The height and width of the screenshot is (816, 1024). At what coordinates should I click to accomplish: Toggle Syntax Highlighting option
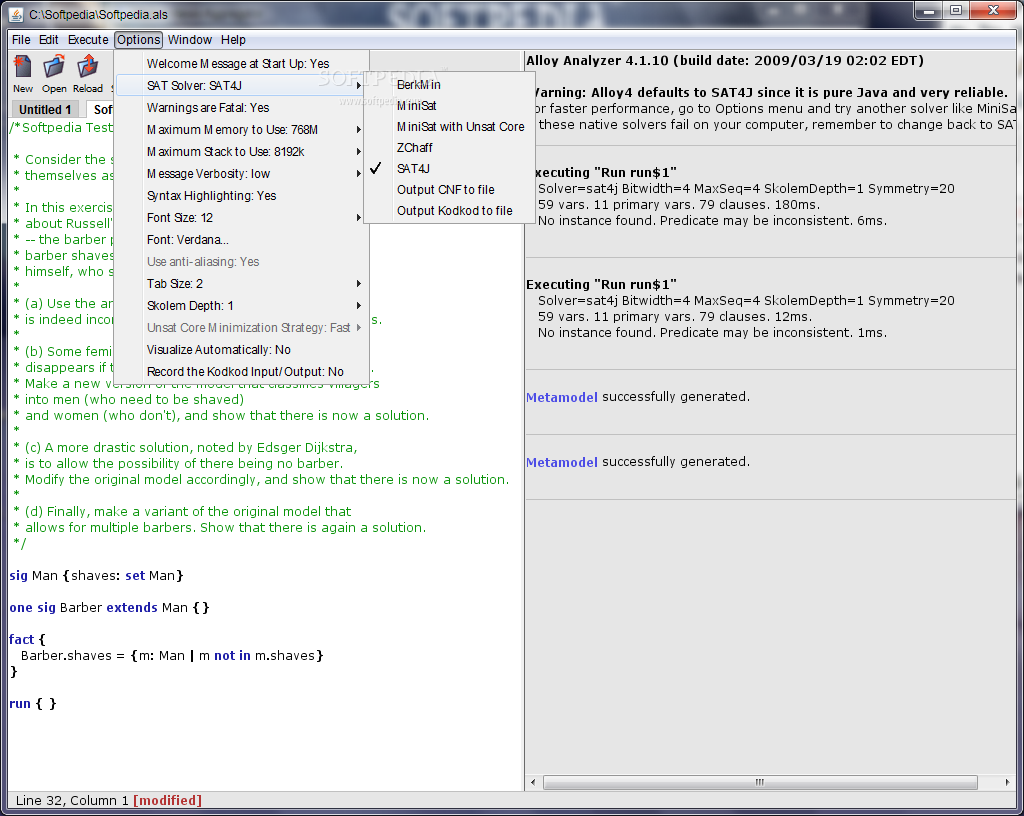(242, 196)
